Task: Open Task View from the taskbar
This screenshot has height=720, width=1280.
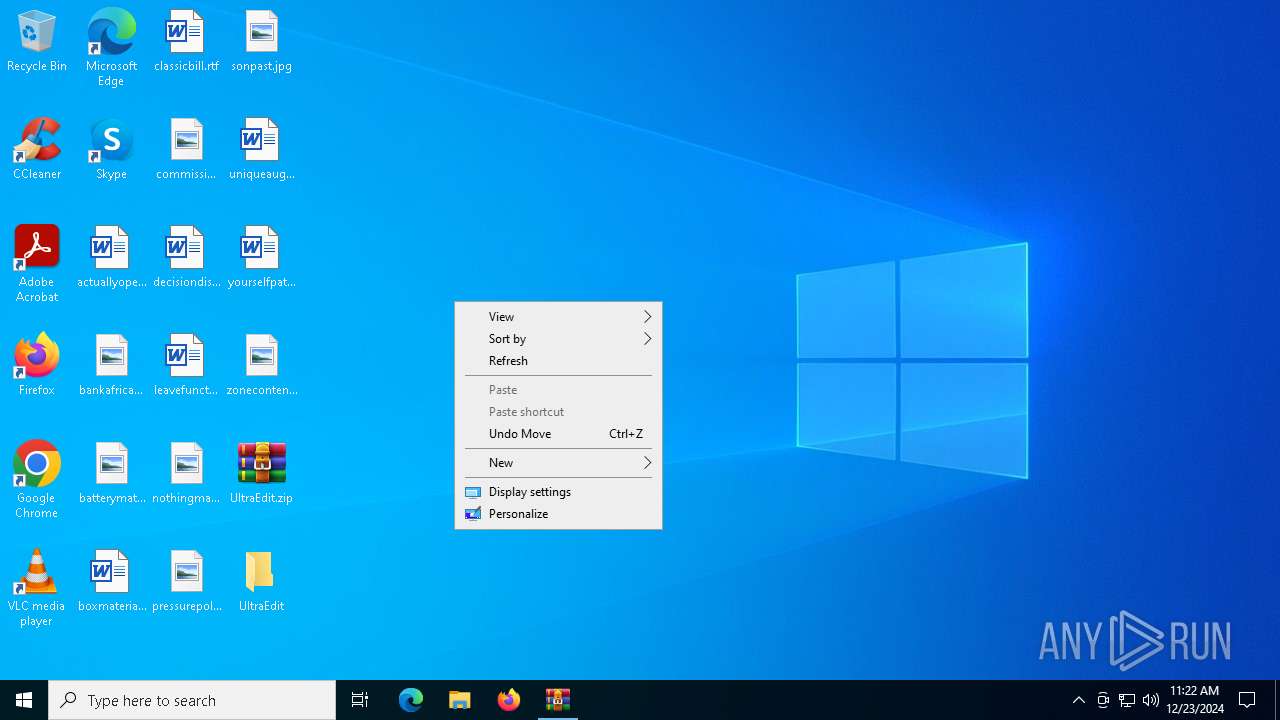Action: click(360, 700)
